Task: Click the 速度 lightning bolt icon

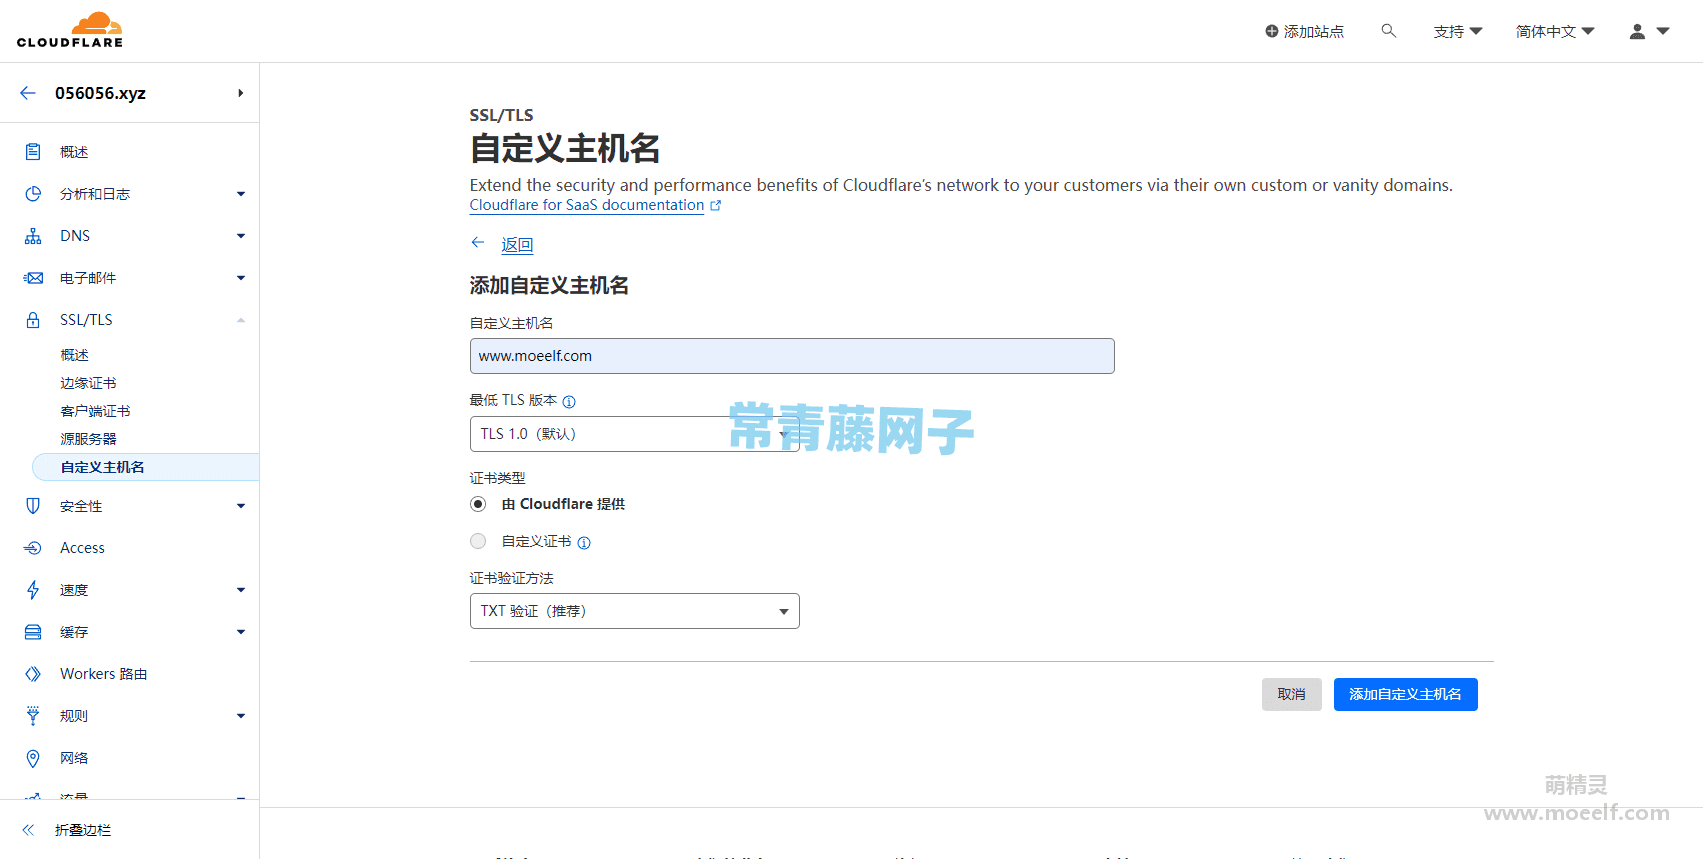Action: coord(33,590)
